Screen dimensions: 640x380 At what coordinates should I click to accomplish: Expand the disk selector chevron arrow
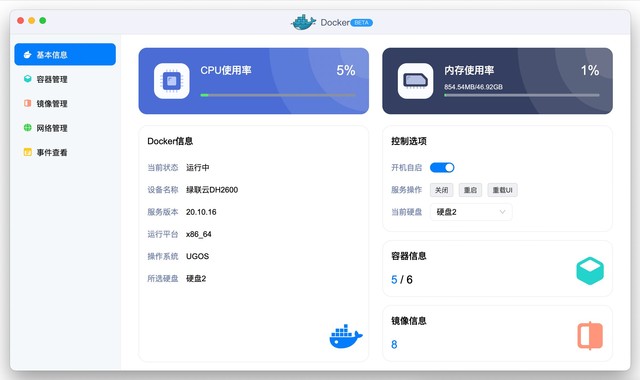coord(502,212)
